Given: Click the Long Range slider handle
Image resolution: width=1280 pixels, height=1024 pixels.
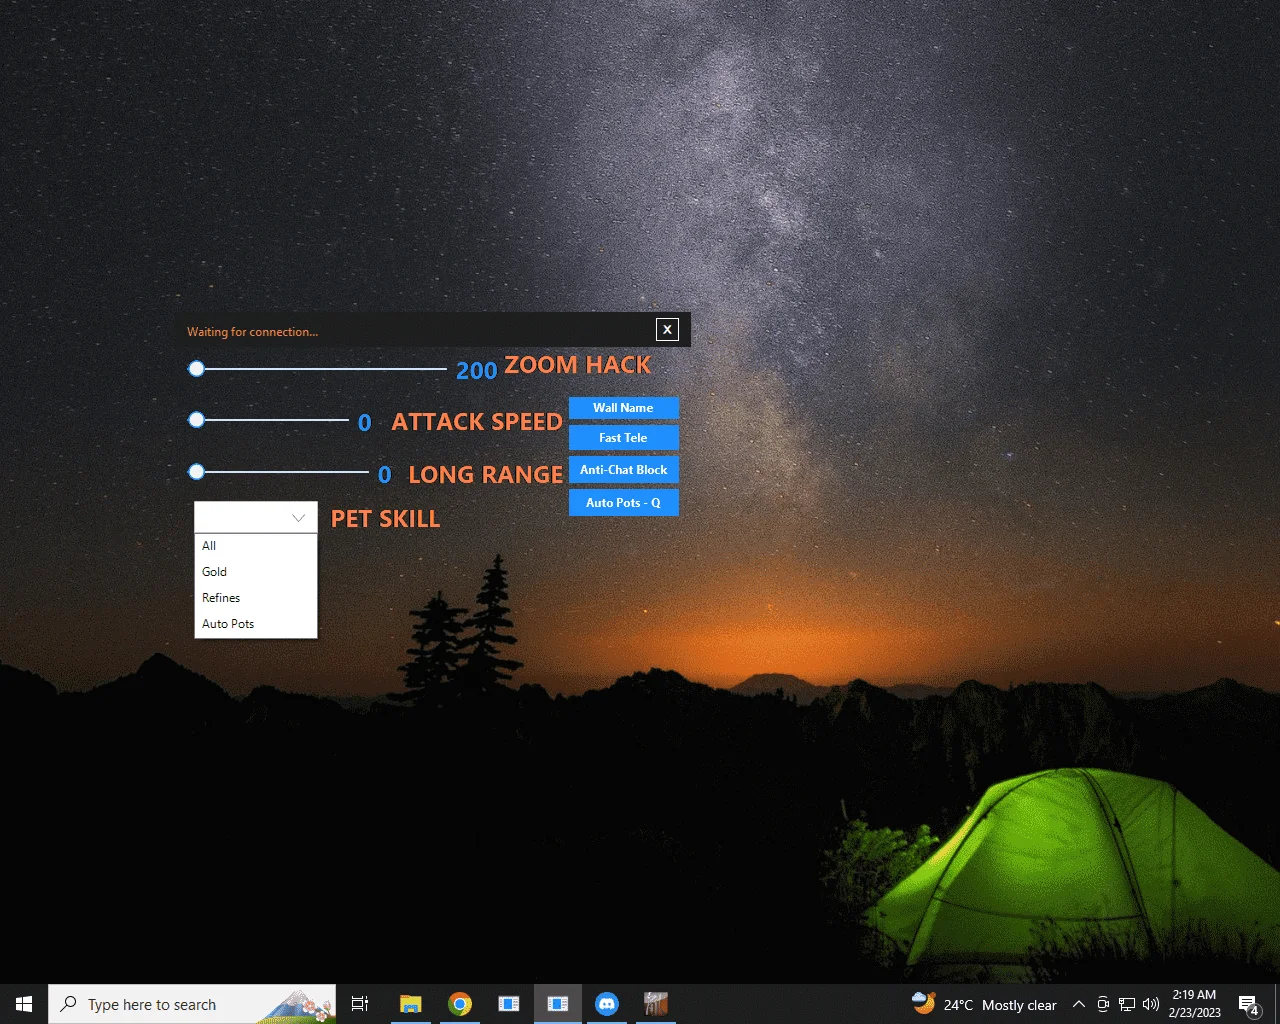Looking at the screenshot, I should (x=197, y=471).
